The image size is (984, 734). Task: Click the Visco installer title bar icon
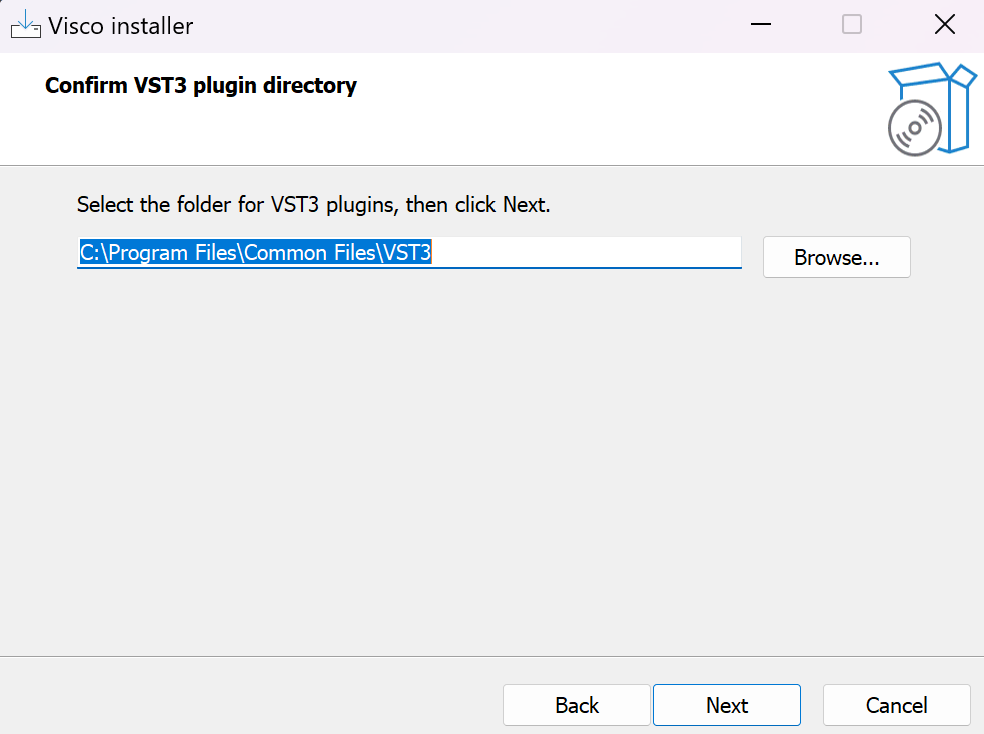(25, 25)
